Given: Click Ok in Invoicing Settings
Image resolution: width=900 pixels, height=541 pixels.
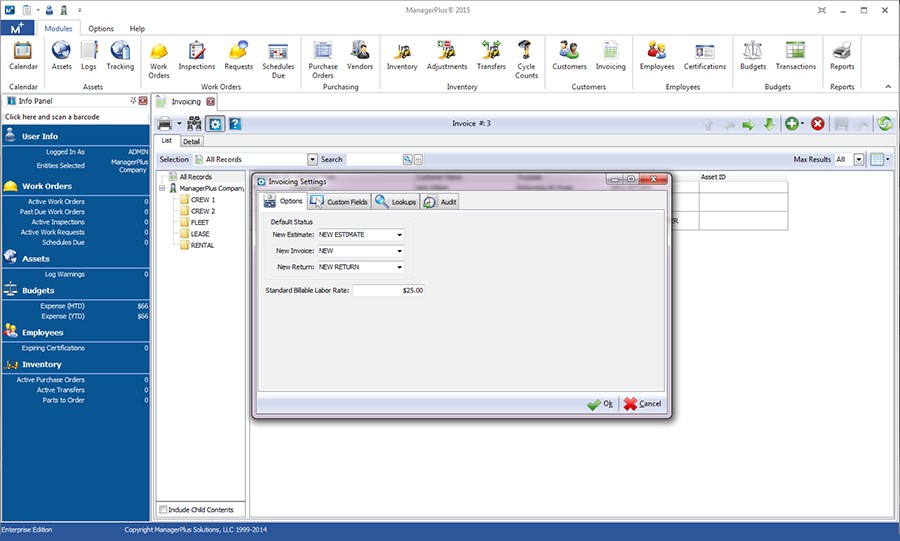Looking at the screenshot, I should 600,404.
